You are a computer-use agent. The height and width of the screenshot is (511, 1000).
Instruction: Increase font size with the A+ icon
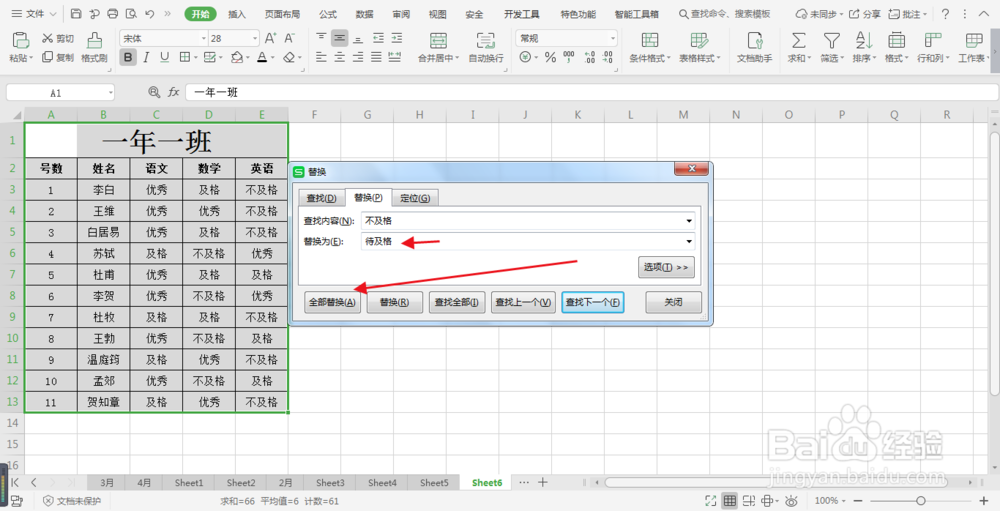[x=270, y=38]
